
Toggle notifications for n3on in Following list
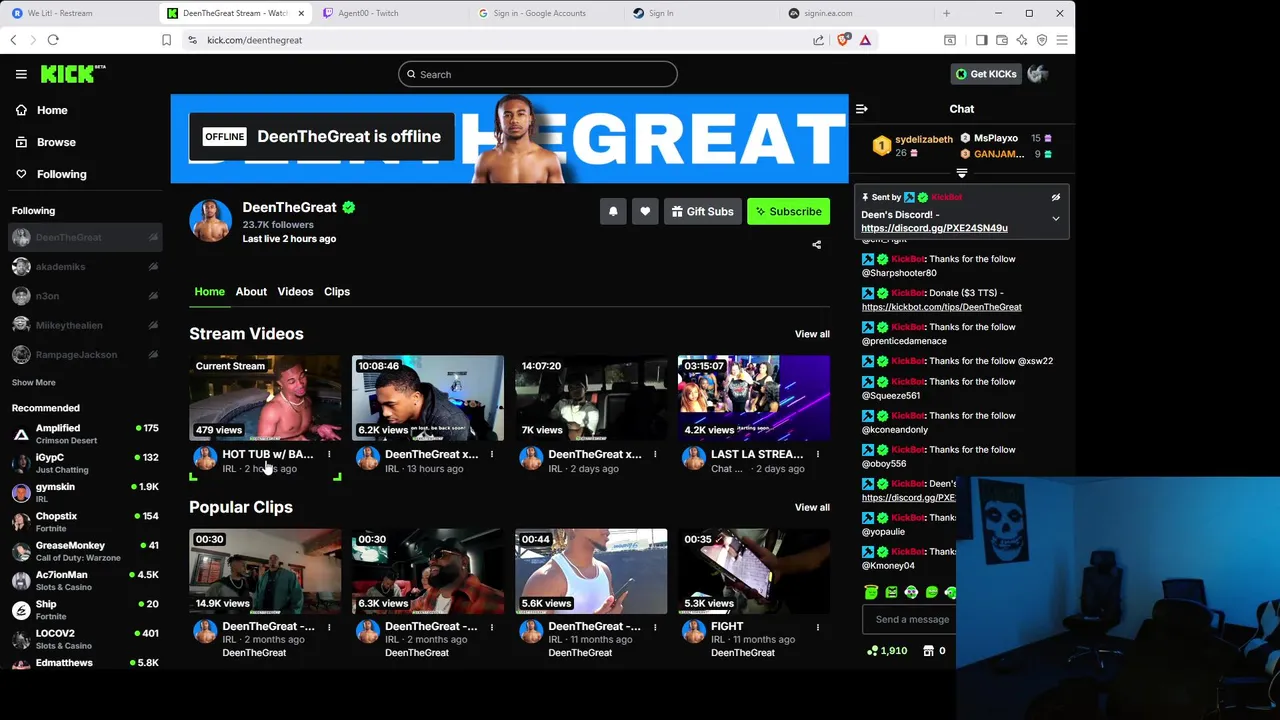153,296
